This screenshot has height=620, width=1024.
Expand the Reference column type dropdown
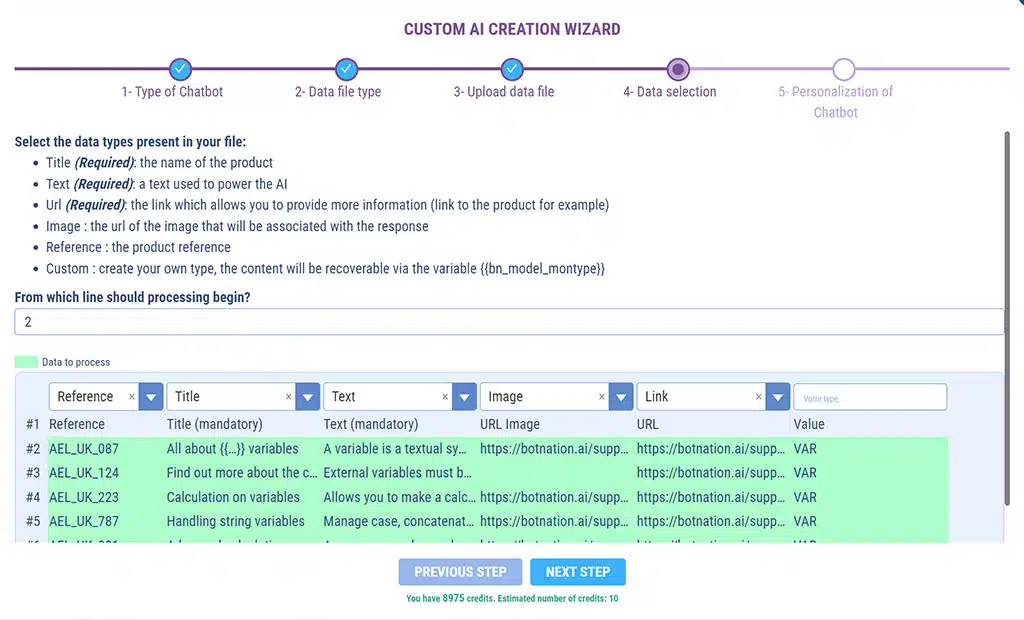click(151, 397)
